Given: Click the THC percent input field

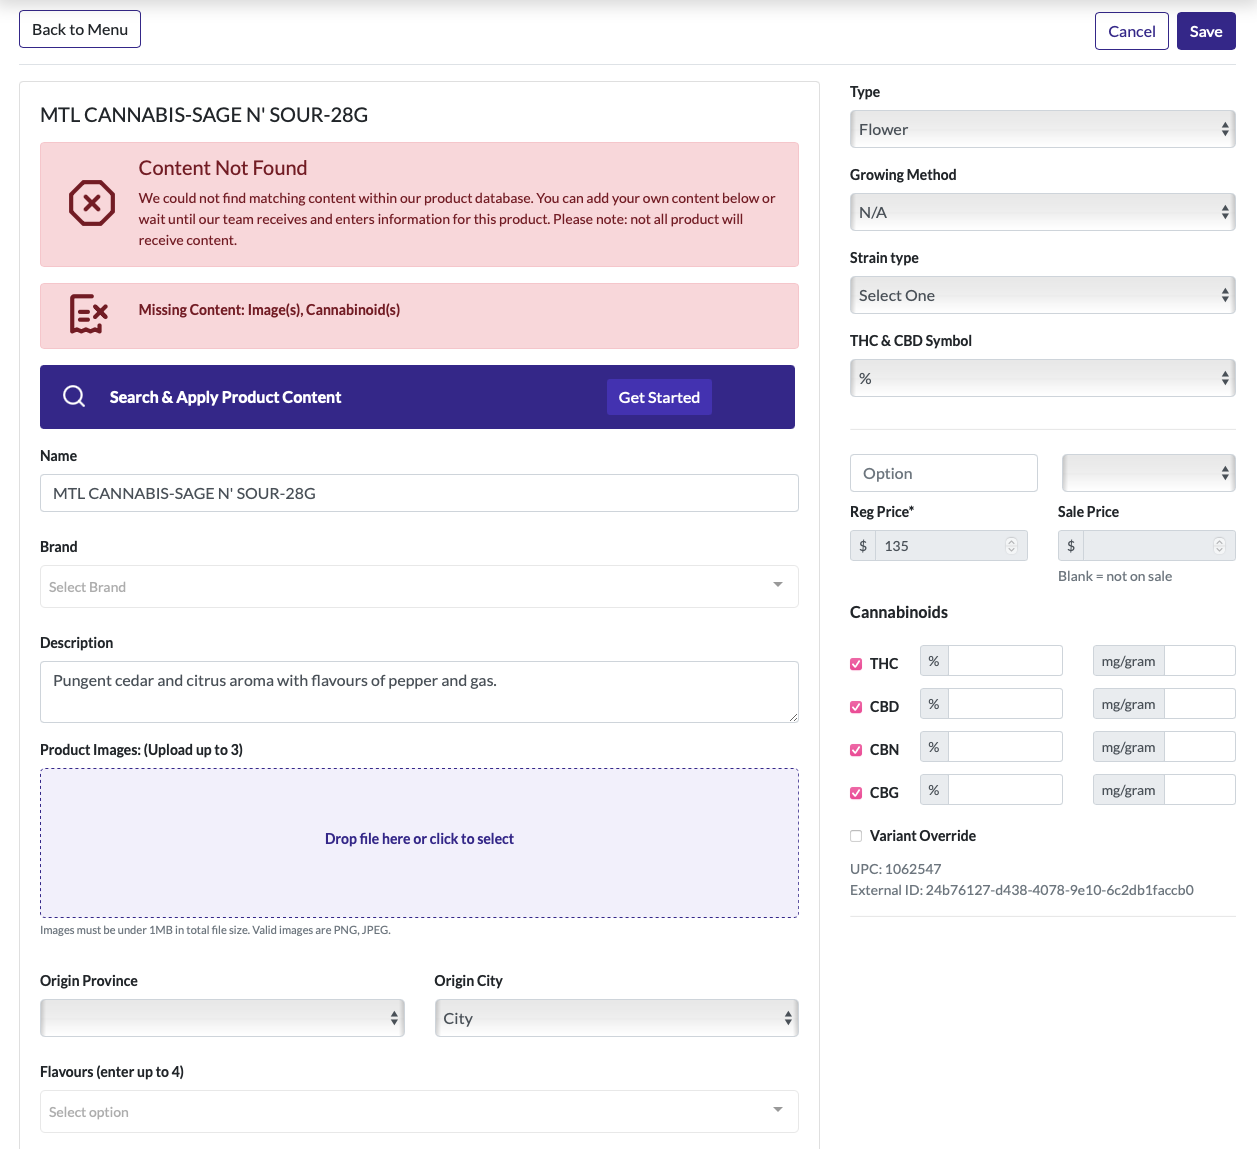Looking at the screenshot, I should (1005, 661).
